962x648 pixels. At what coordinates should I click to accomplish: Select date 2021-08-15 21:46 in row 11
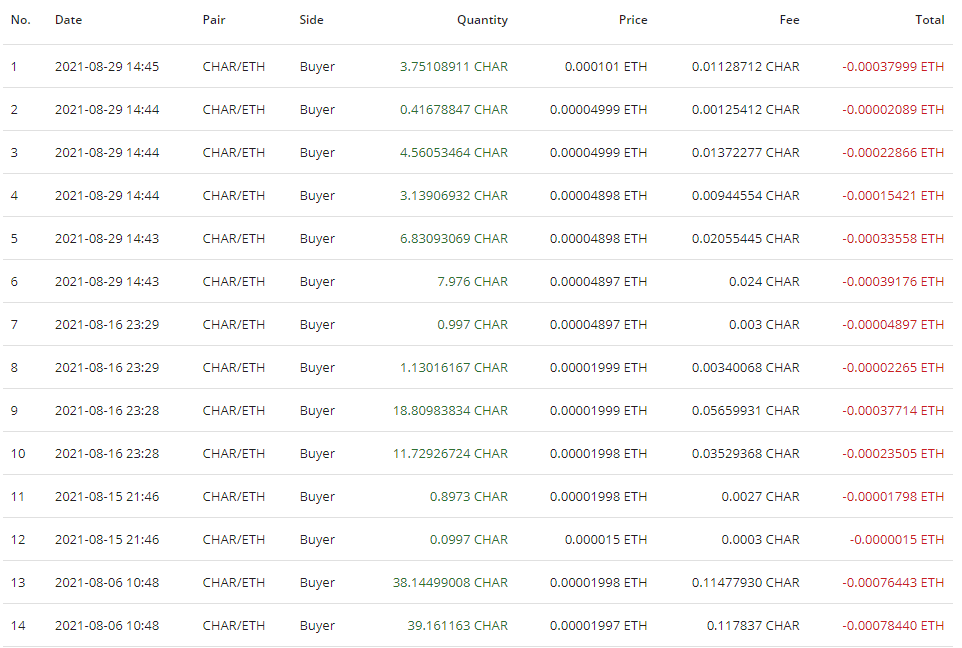(107, 496)
